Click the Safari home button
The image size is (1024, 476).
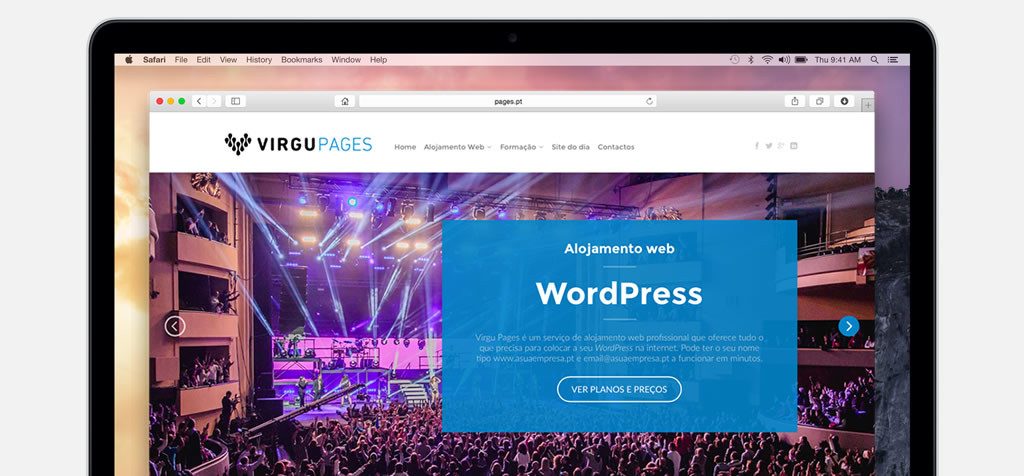[x=345, y=101]
